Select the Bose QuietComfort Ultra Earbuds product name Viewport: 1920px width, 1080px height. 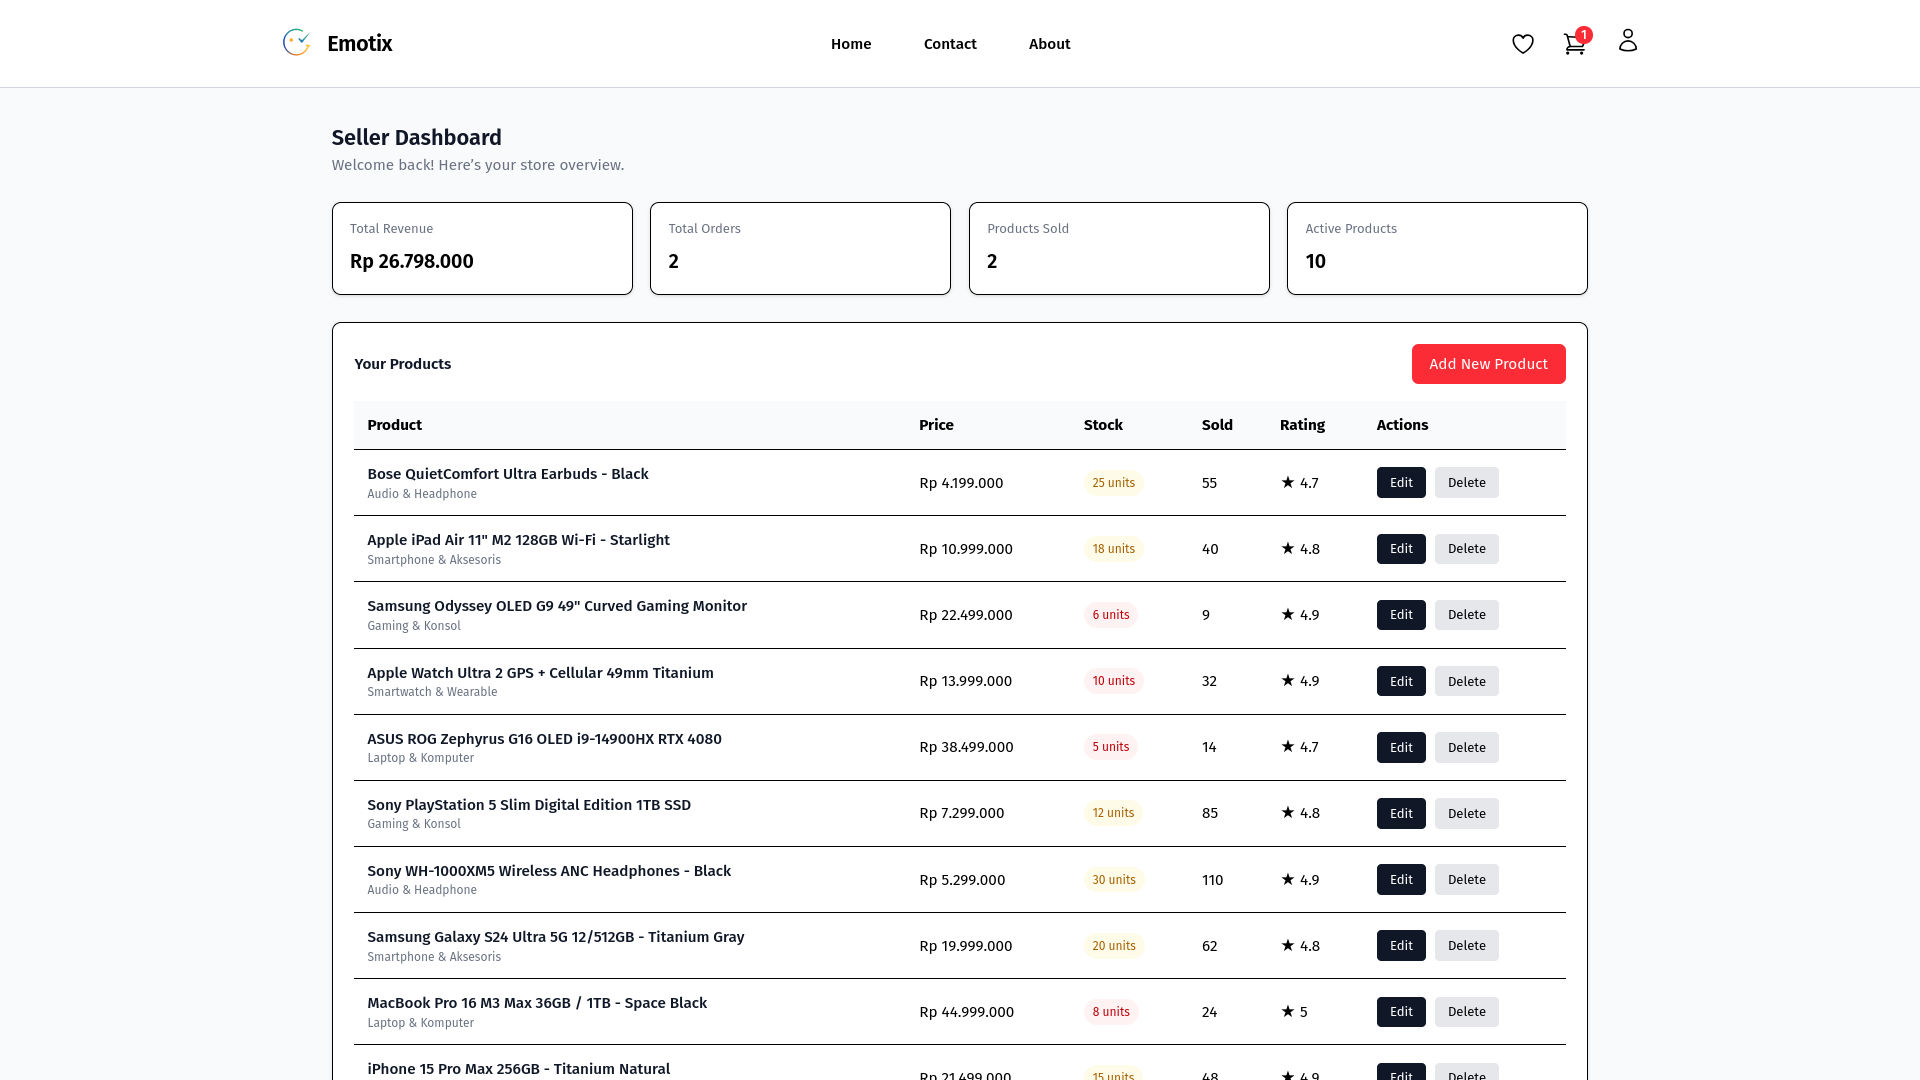pyautogui.click(x=508, y=474)
